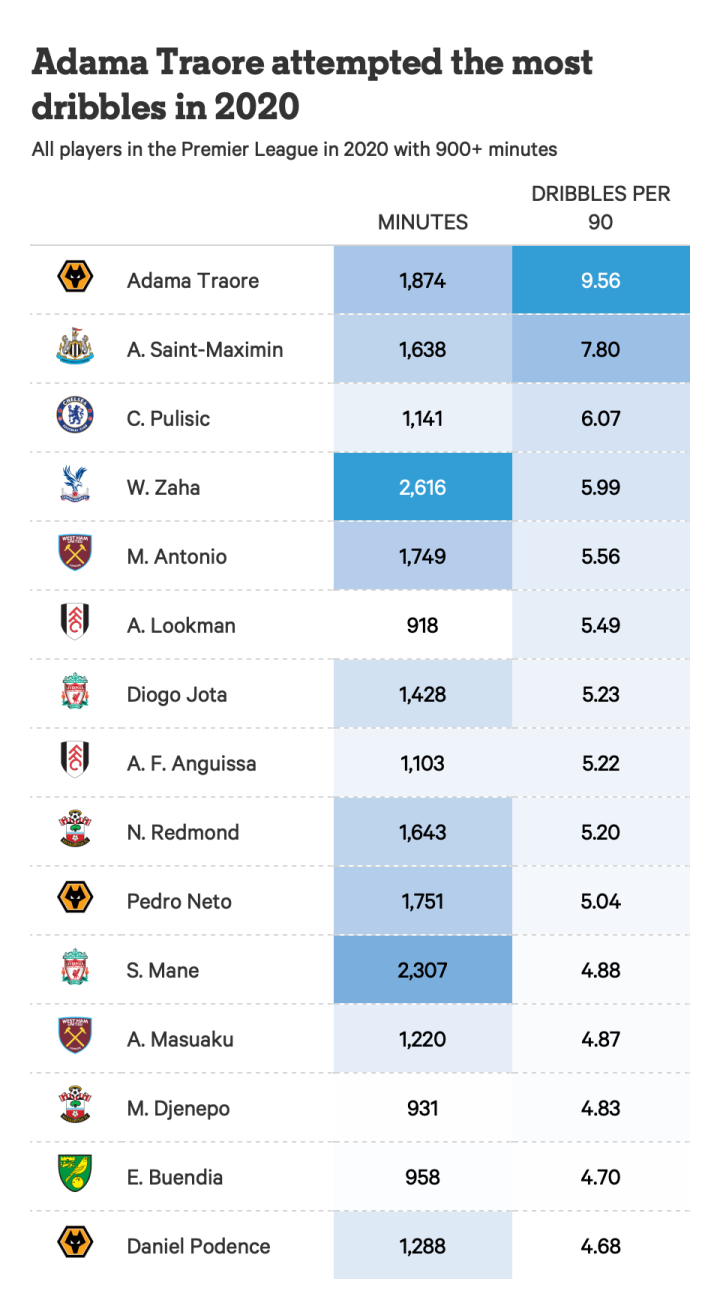Screen dimensions: 720x1312
Task: Click the Newcastle crest beside A. Saint-Maximin
Action: pyautogui.click(x=75, y=348)
